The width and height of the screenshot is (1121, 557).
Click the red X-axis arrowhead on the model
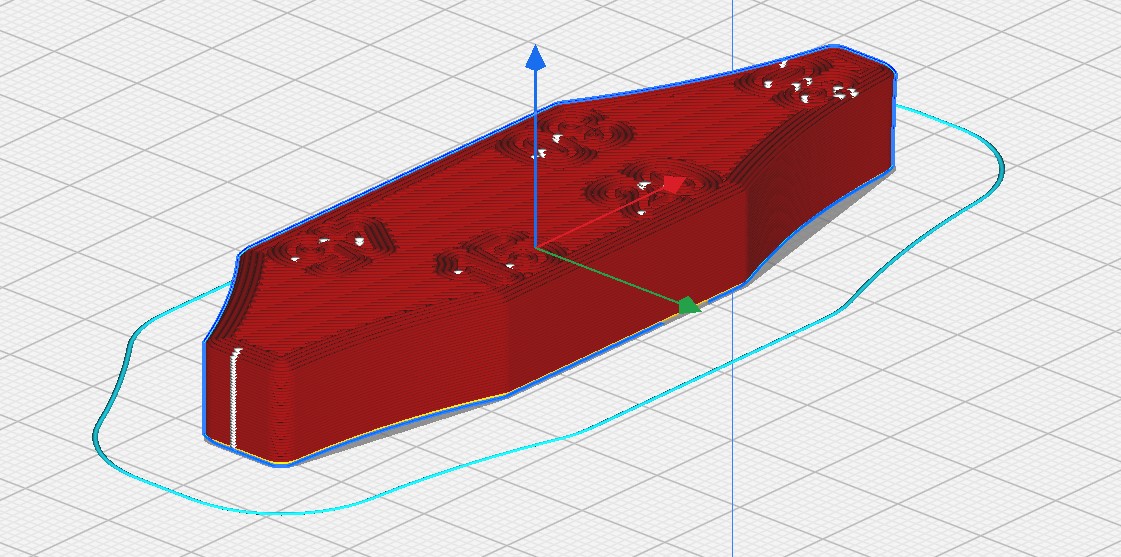[674, 185]
